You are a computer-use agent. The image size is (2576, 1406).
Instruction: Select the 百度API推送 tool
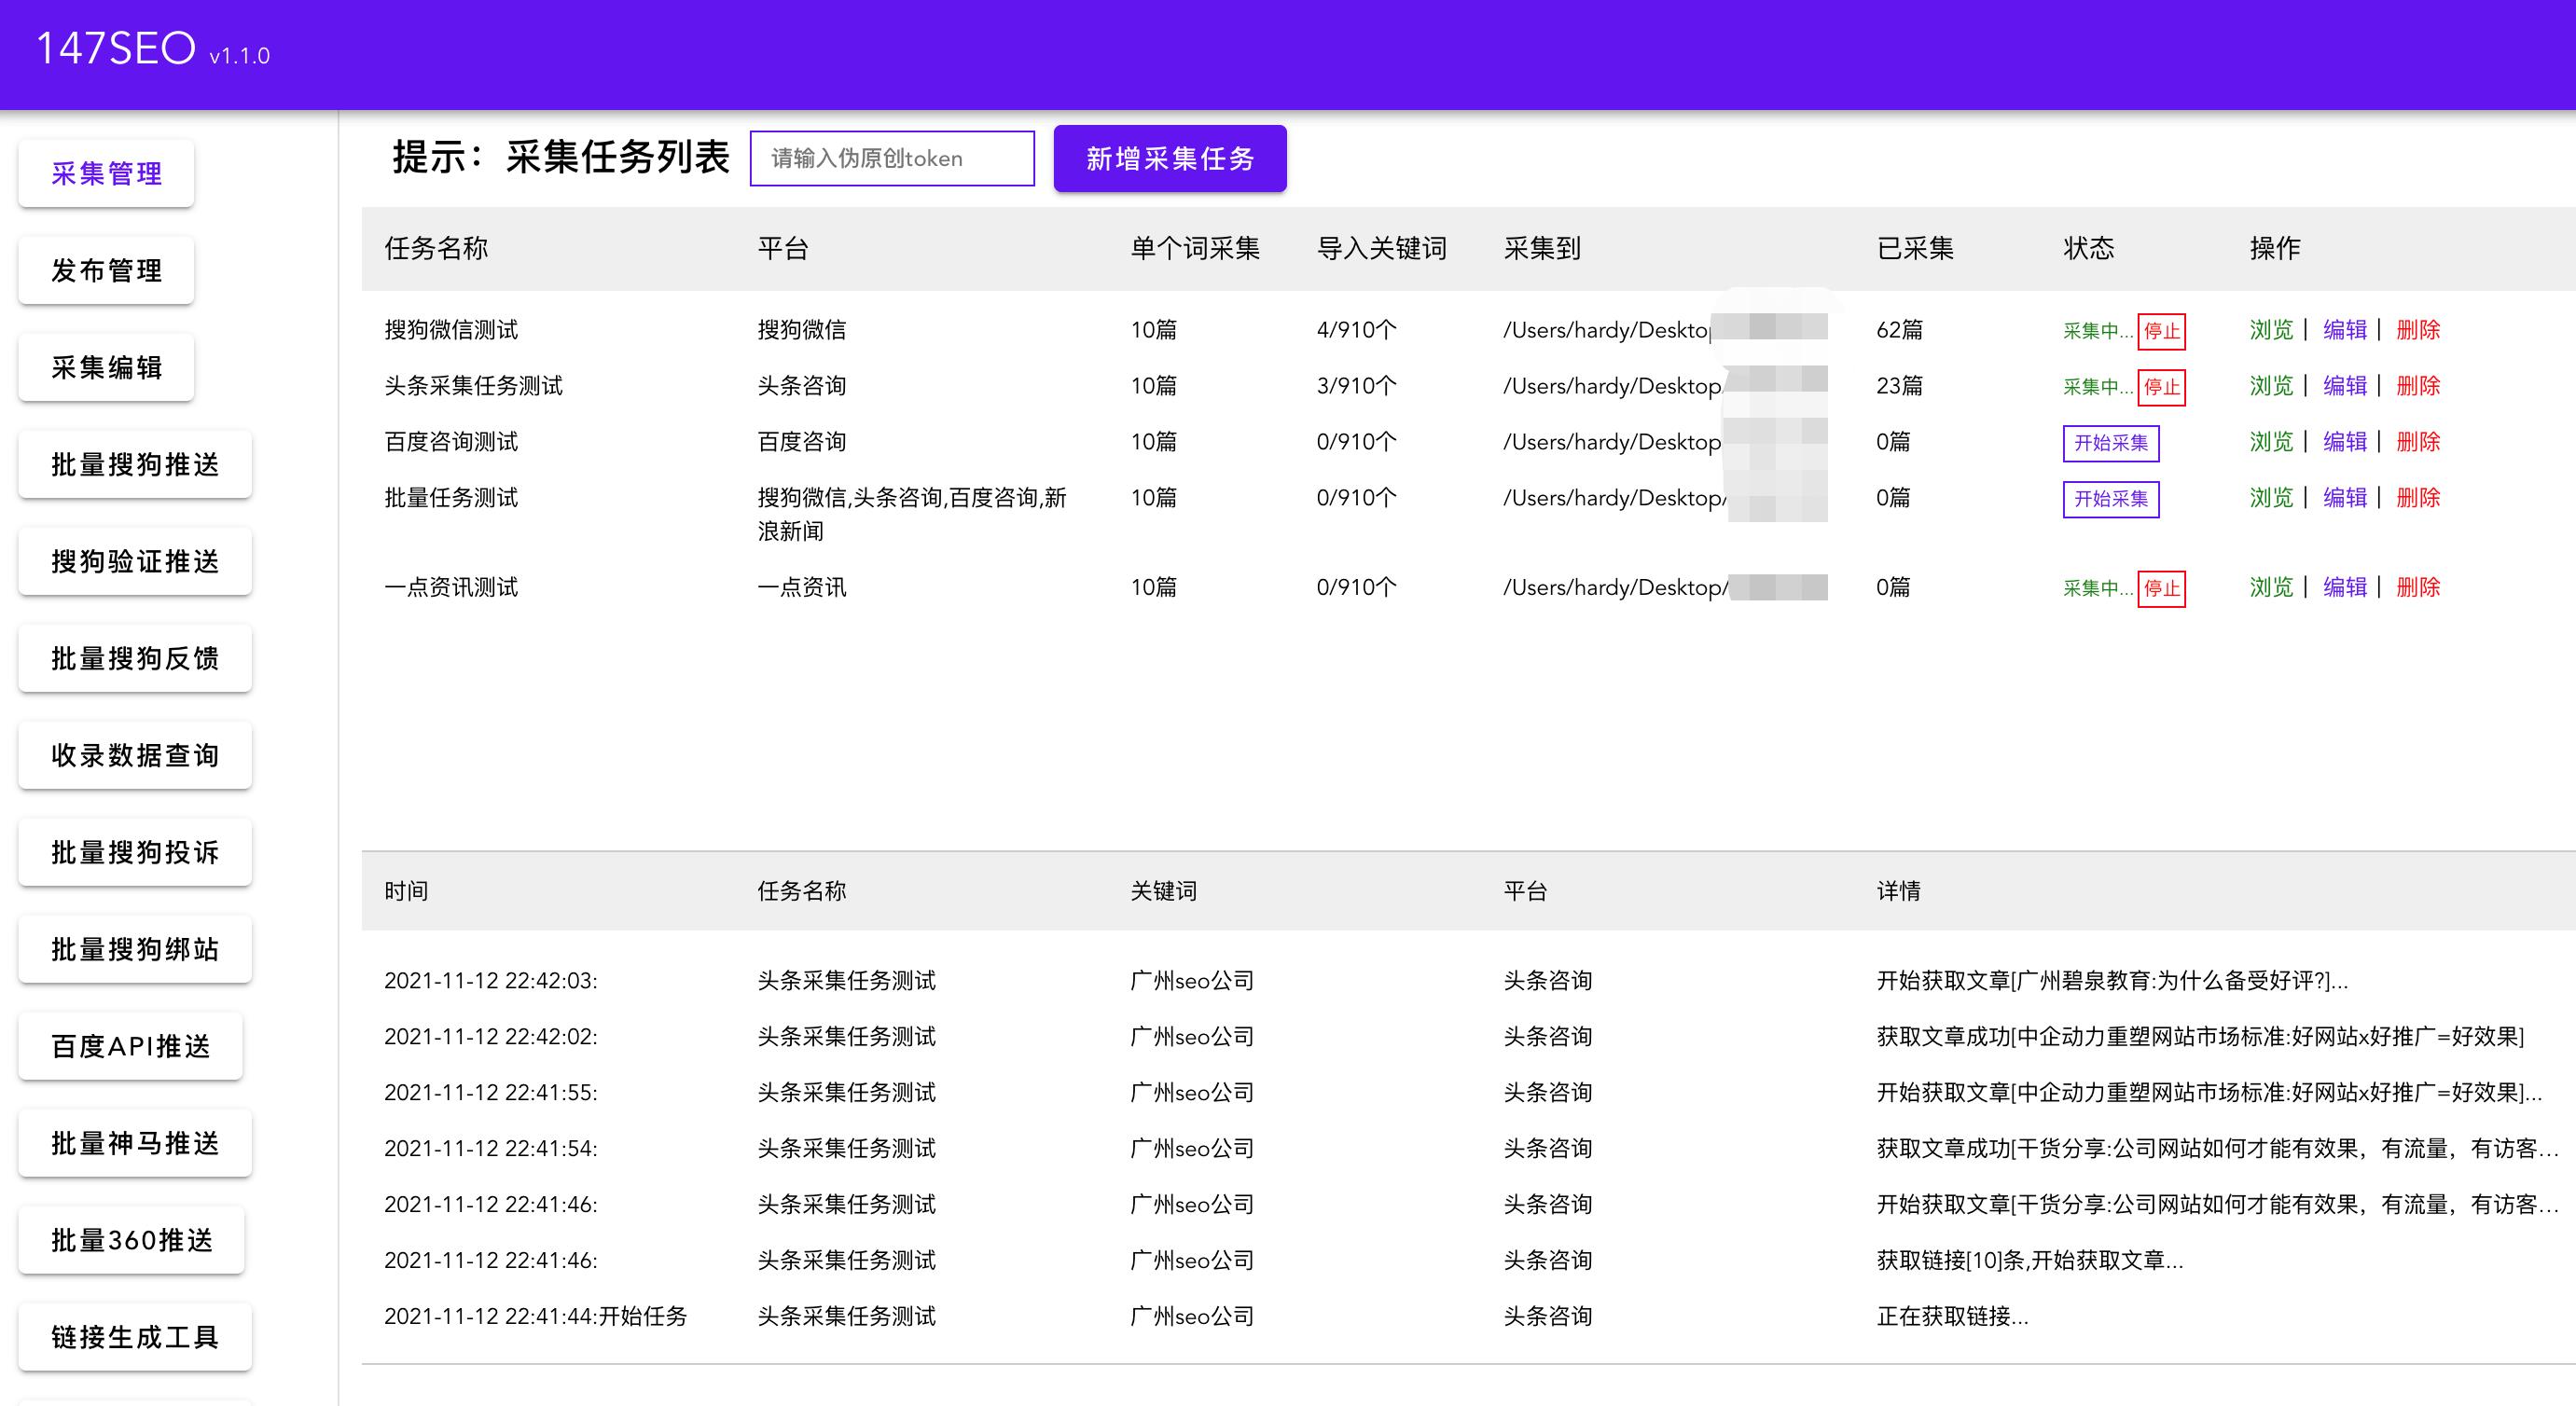tap(130, 1045)
